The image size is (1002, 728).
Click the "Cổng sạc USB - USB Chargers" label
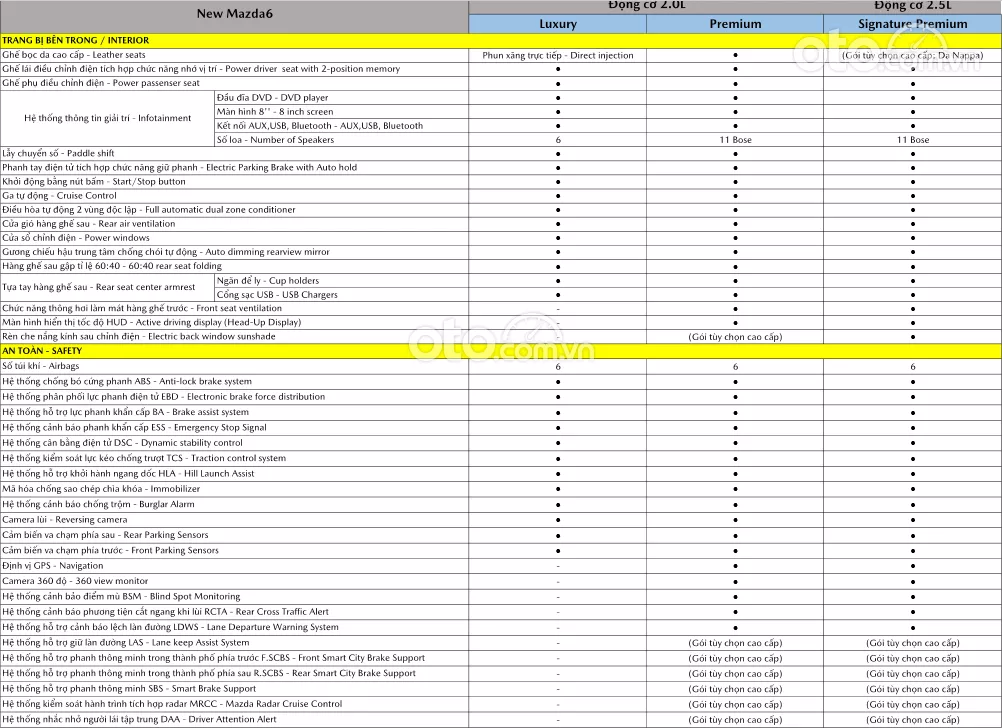(x=277, y=295)
